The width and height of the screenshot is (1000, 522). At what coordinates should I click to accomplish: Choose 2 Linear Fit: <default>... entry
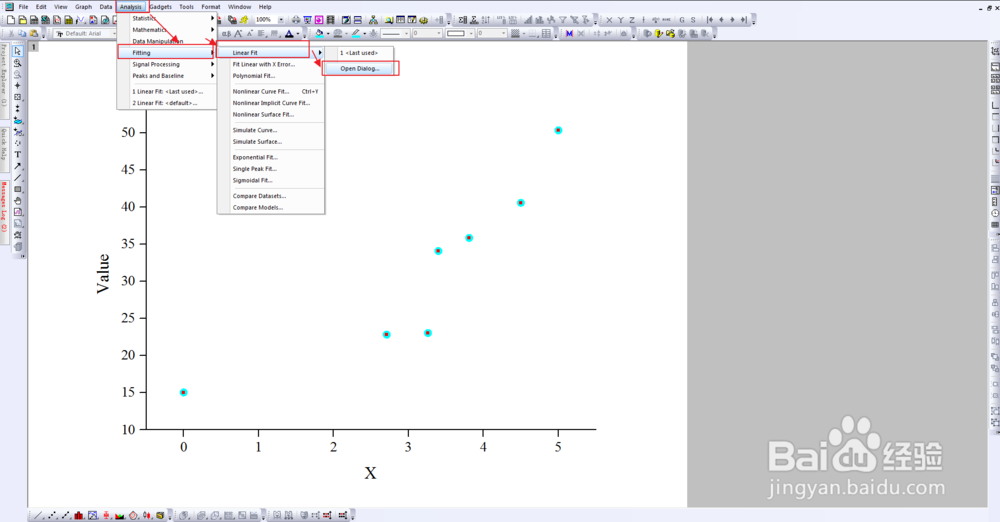tap(166, 103)
